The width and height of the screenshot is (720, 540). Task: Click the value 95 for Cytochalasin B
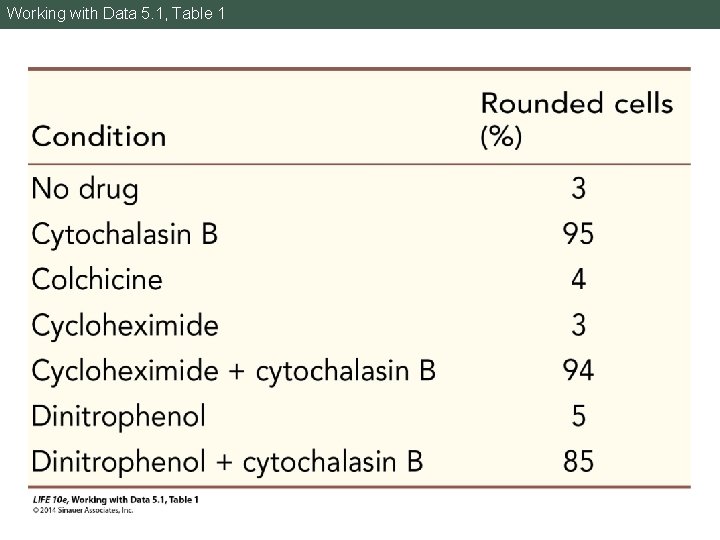coord(578,234)
